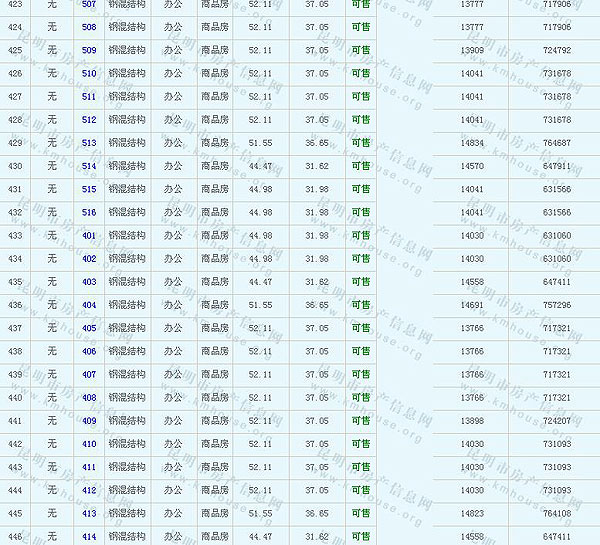Click 可售 status in row 436
The width and height of the screenshot is (600, 545).
(x=360, y=305)
